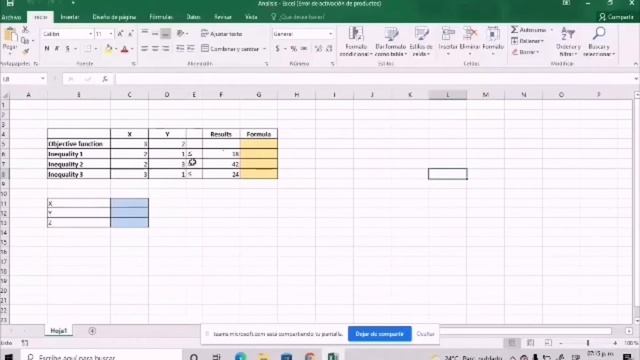Toggle center horizontal alignment
640x360 pixels.
[x=155, y=49]
